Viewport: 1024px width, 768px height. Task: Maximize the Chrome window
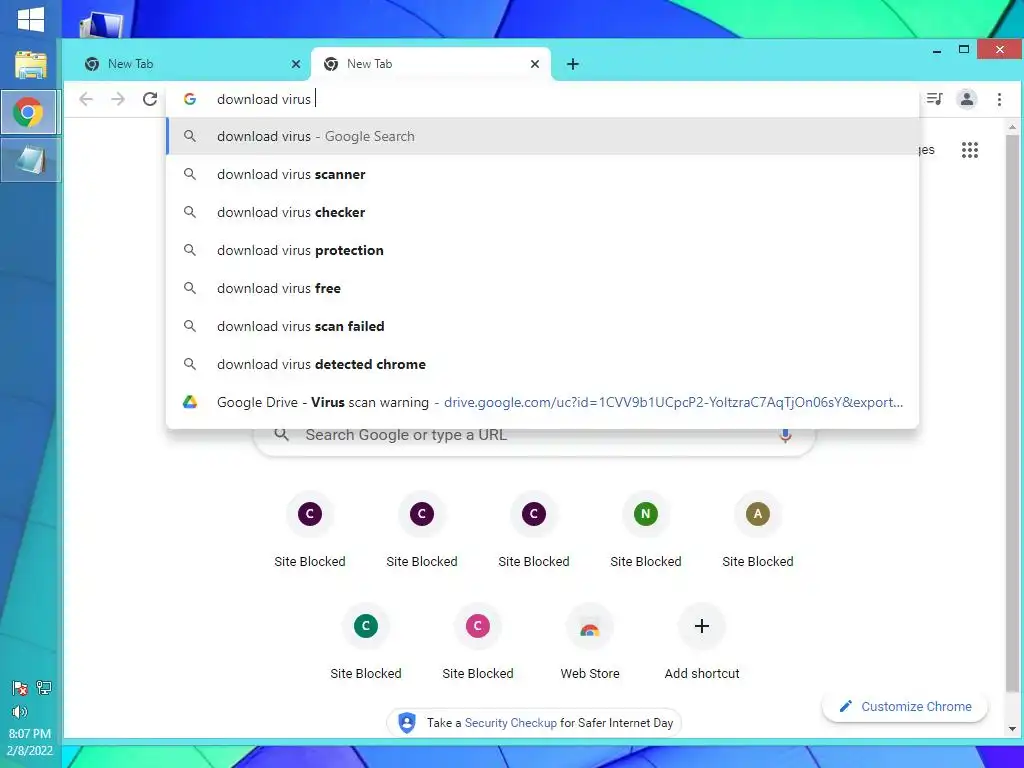pyautogui.click(x=964, y=50)
